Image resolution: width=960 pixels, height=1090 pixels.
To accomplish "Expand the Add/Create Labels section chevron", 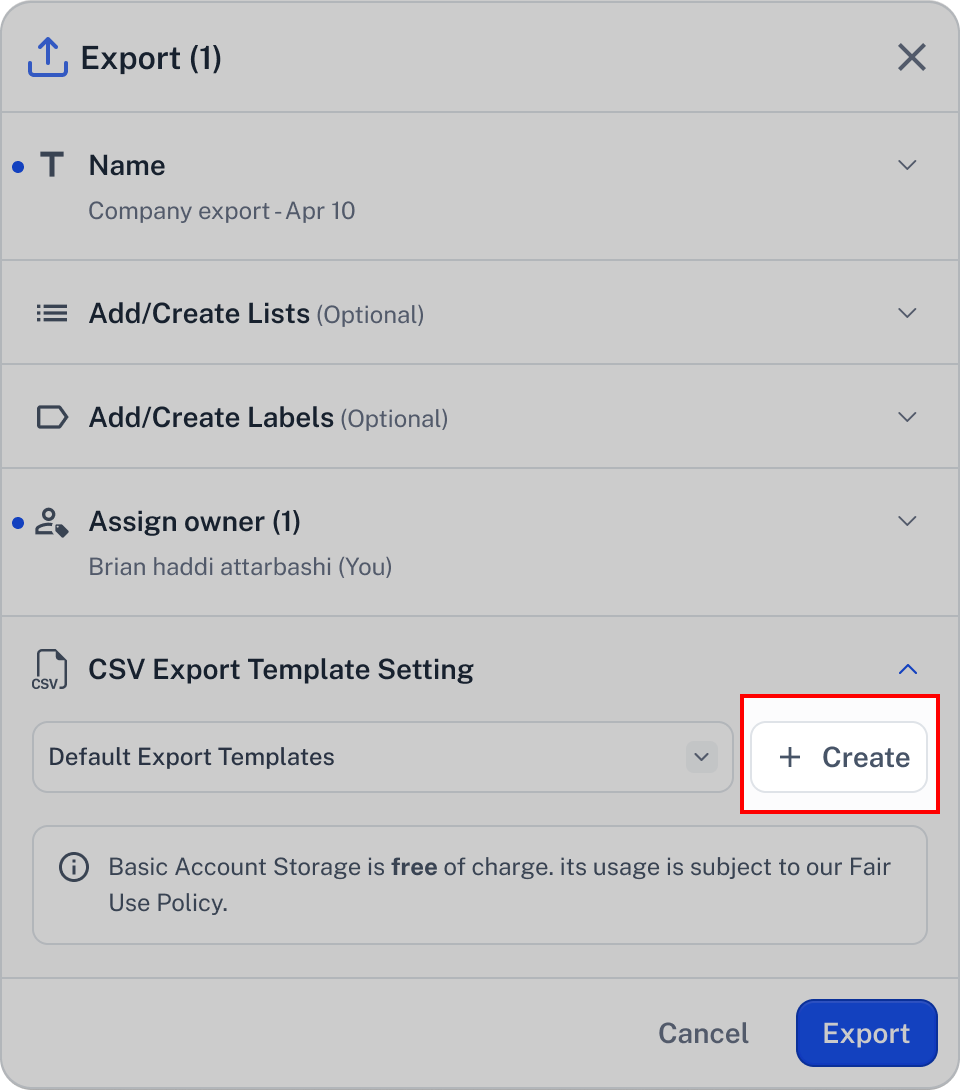I will pos(907,417).
